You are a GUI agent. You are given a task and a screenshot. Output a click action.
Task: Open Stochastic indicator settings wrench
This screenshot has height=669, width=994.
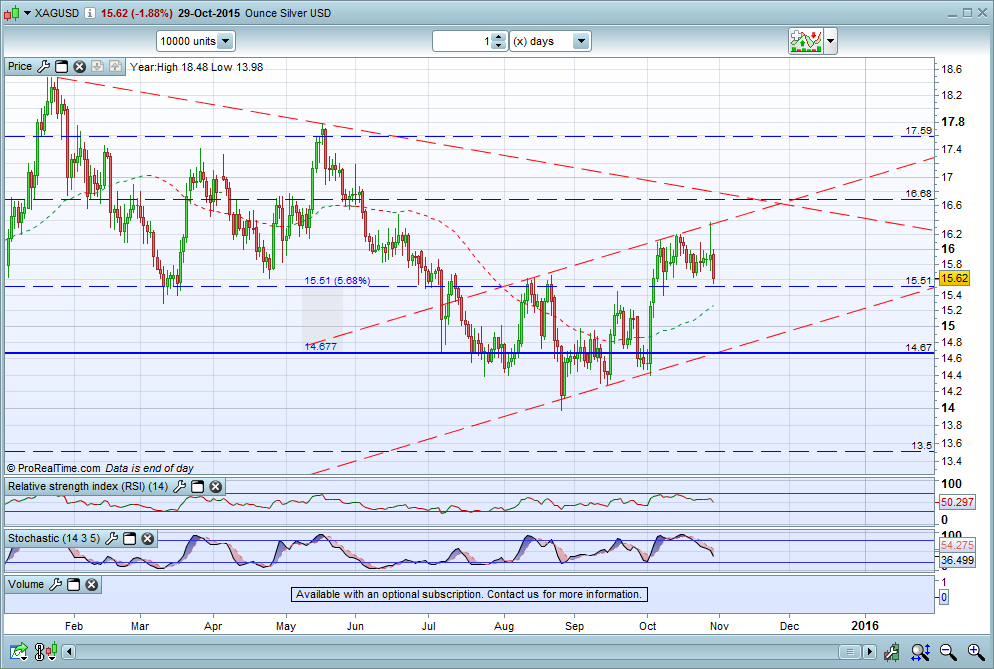tap(111, 538)
